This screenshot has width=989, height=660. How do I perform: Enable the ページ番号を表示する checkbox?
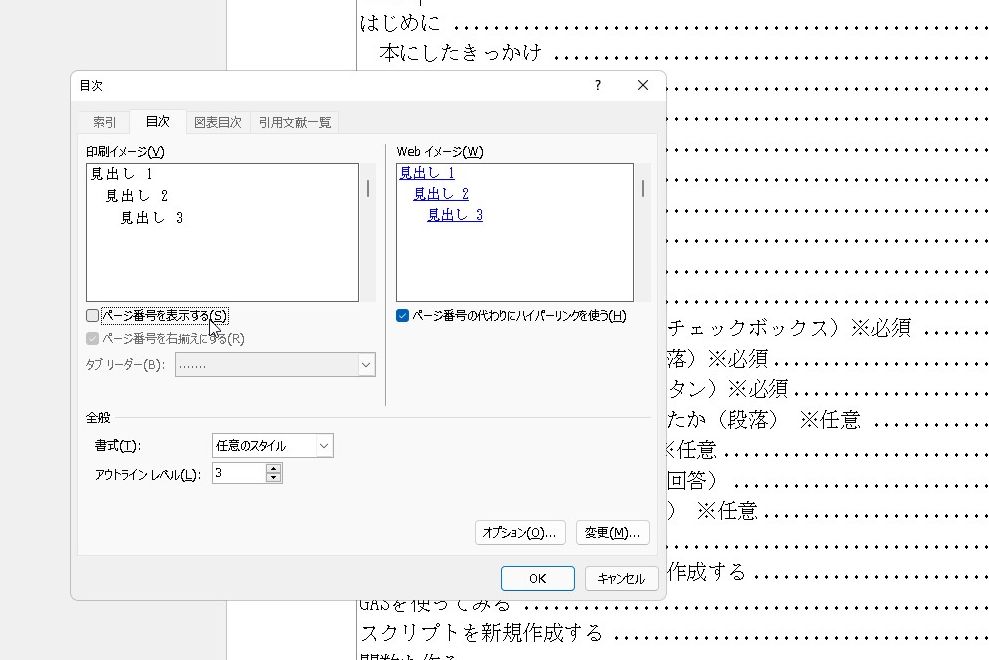pos(93,316)
